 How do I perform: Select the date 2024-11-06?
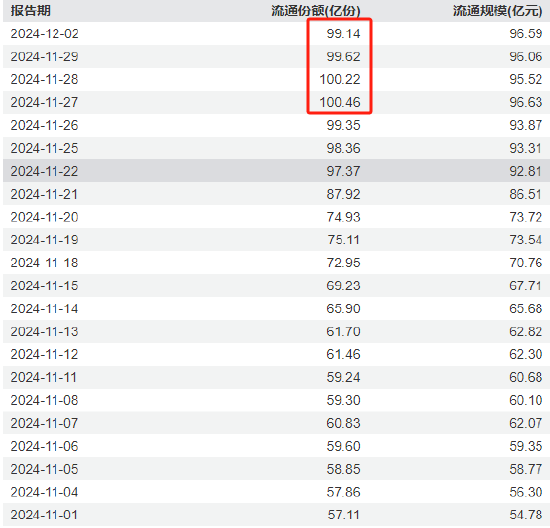(45, 446)
